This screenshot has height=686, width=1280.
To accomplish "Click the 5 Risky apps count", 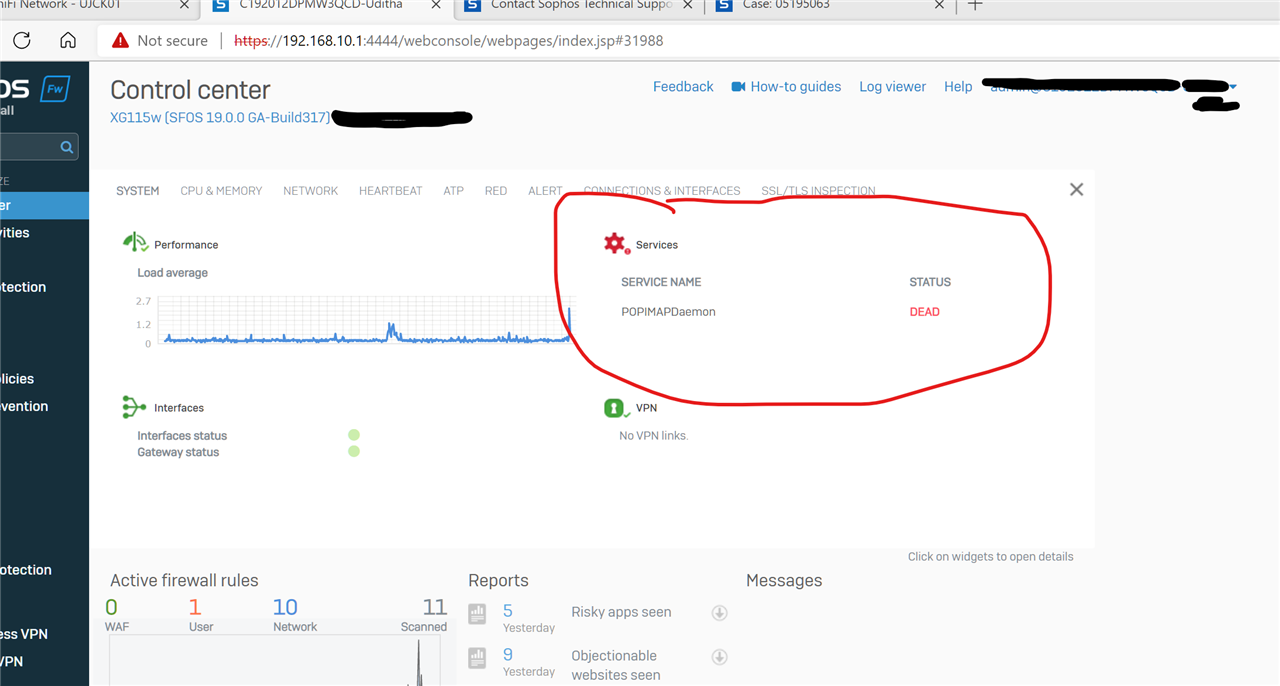I will tap(508, 611).
